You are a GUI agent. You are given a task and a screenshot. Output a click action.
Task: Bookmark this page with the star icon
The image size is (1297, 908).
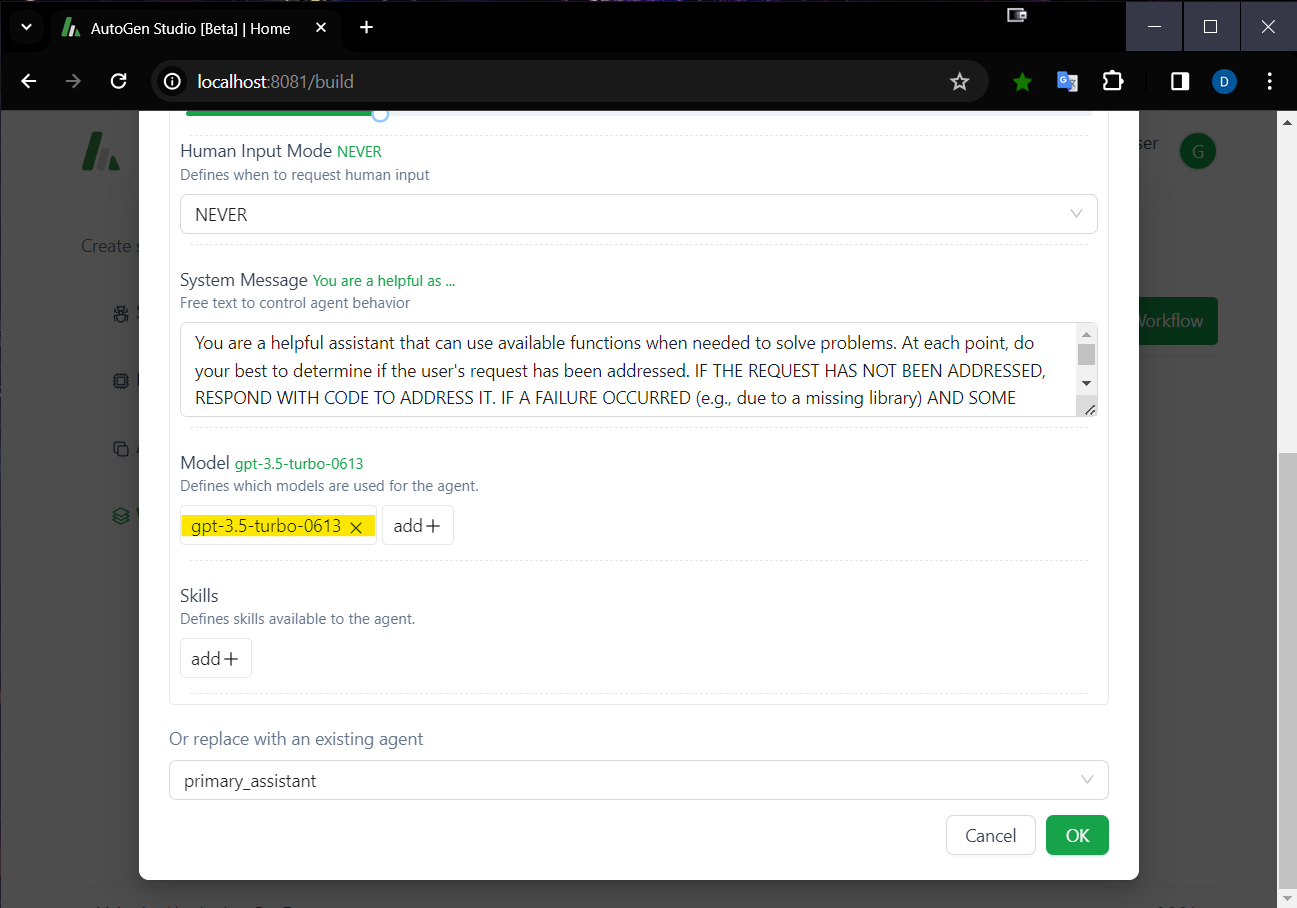959,81
